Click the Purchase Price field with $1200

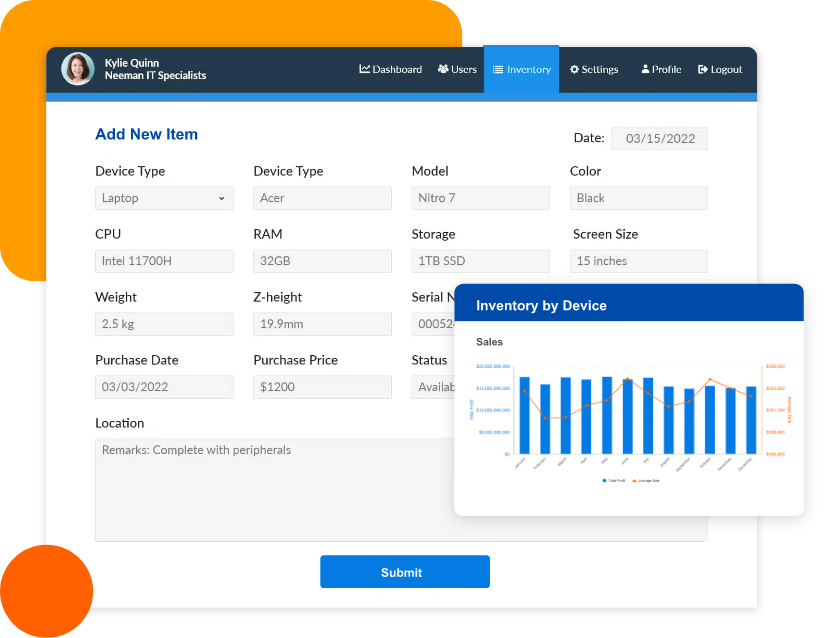pos(322,387)
